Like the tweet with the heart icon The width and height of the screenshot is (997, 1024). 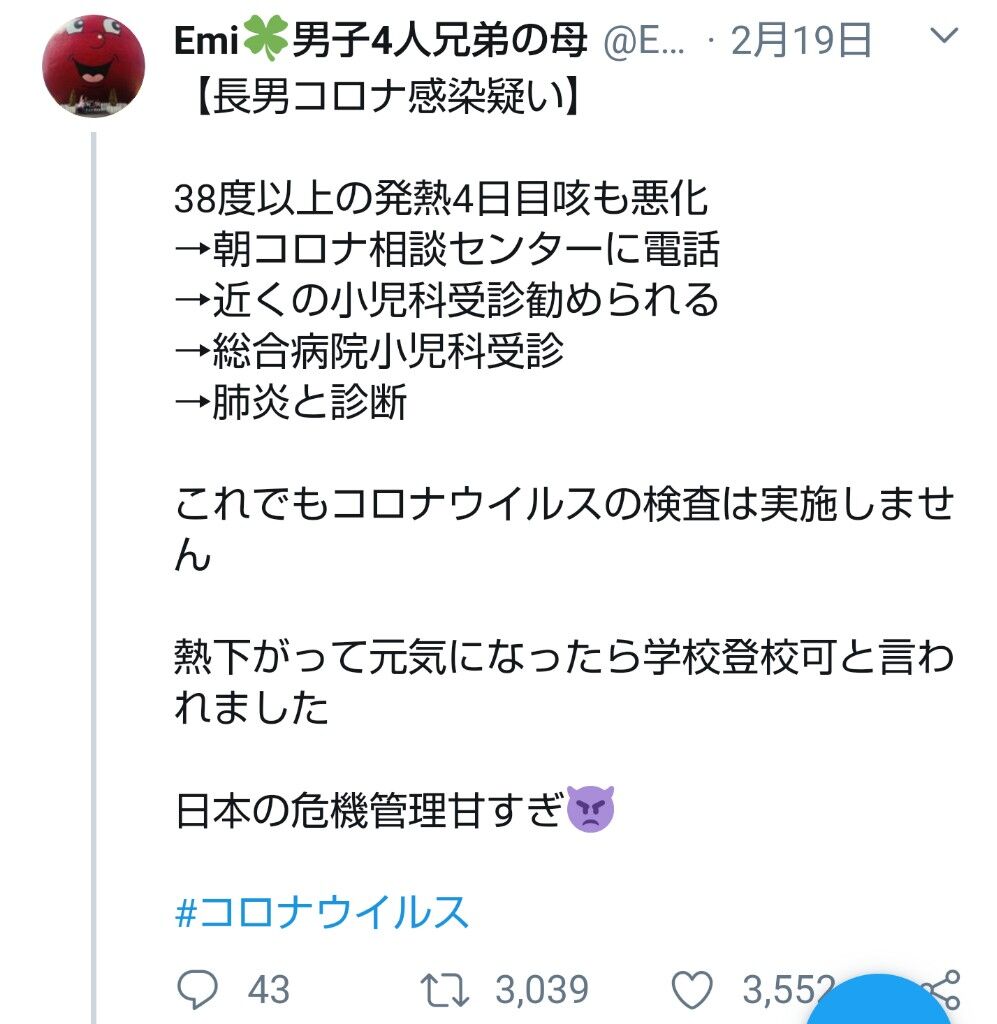(x=693, y=990)
